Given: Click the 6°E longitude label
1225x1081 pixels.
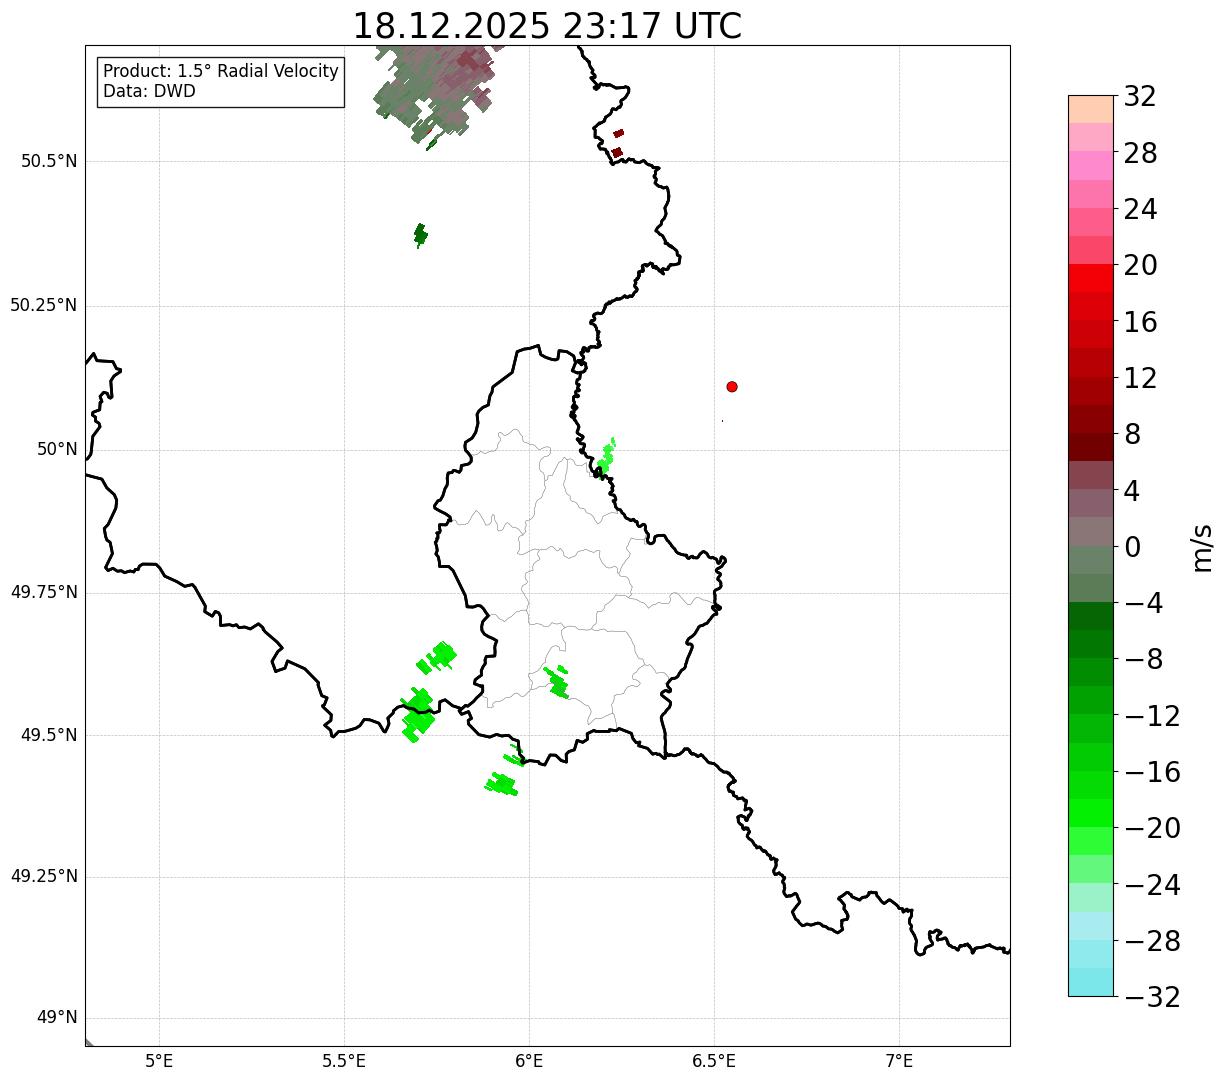Looking at the screenshot, I should [529, 1061].
